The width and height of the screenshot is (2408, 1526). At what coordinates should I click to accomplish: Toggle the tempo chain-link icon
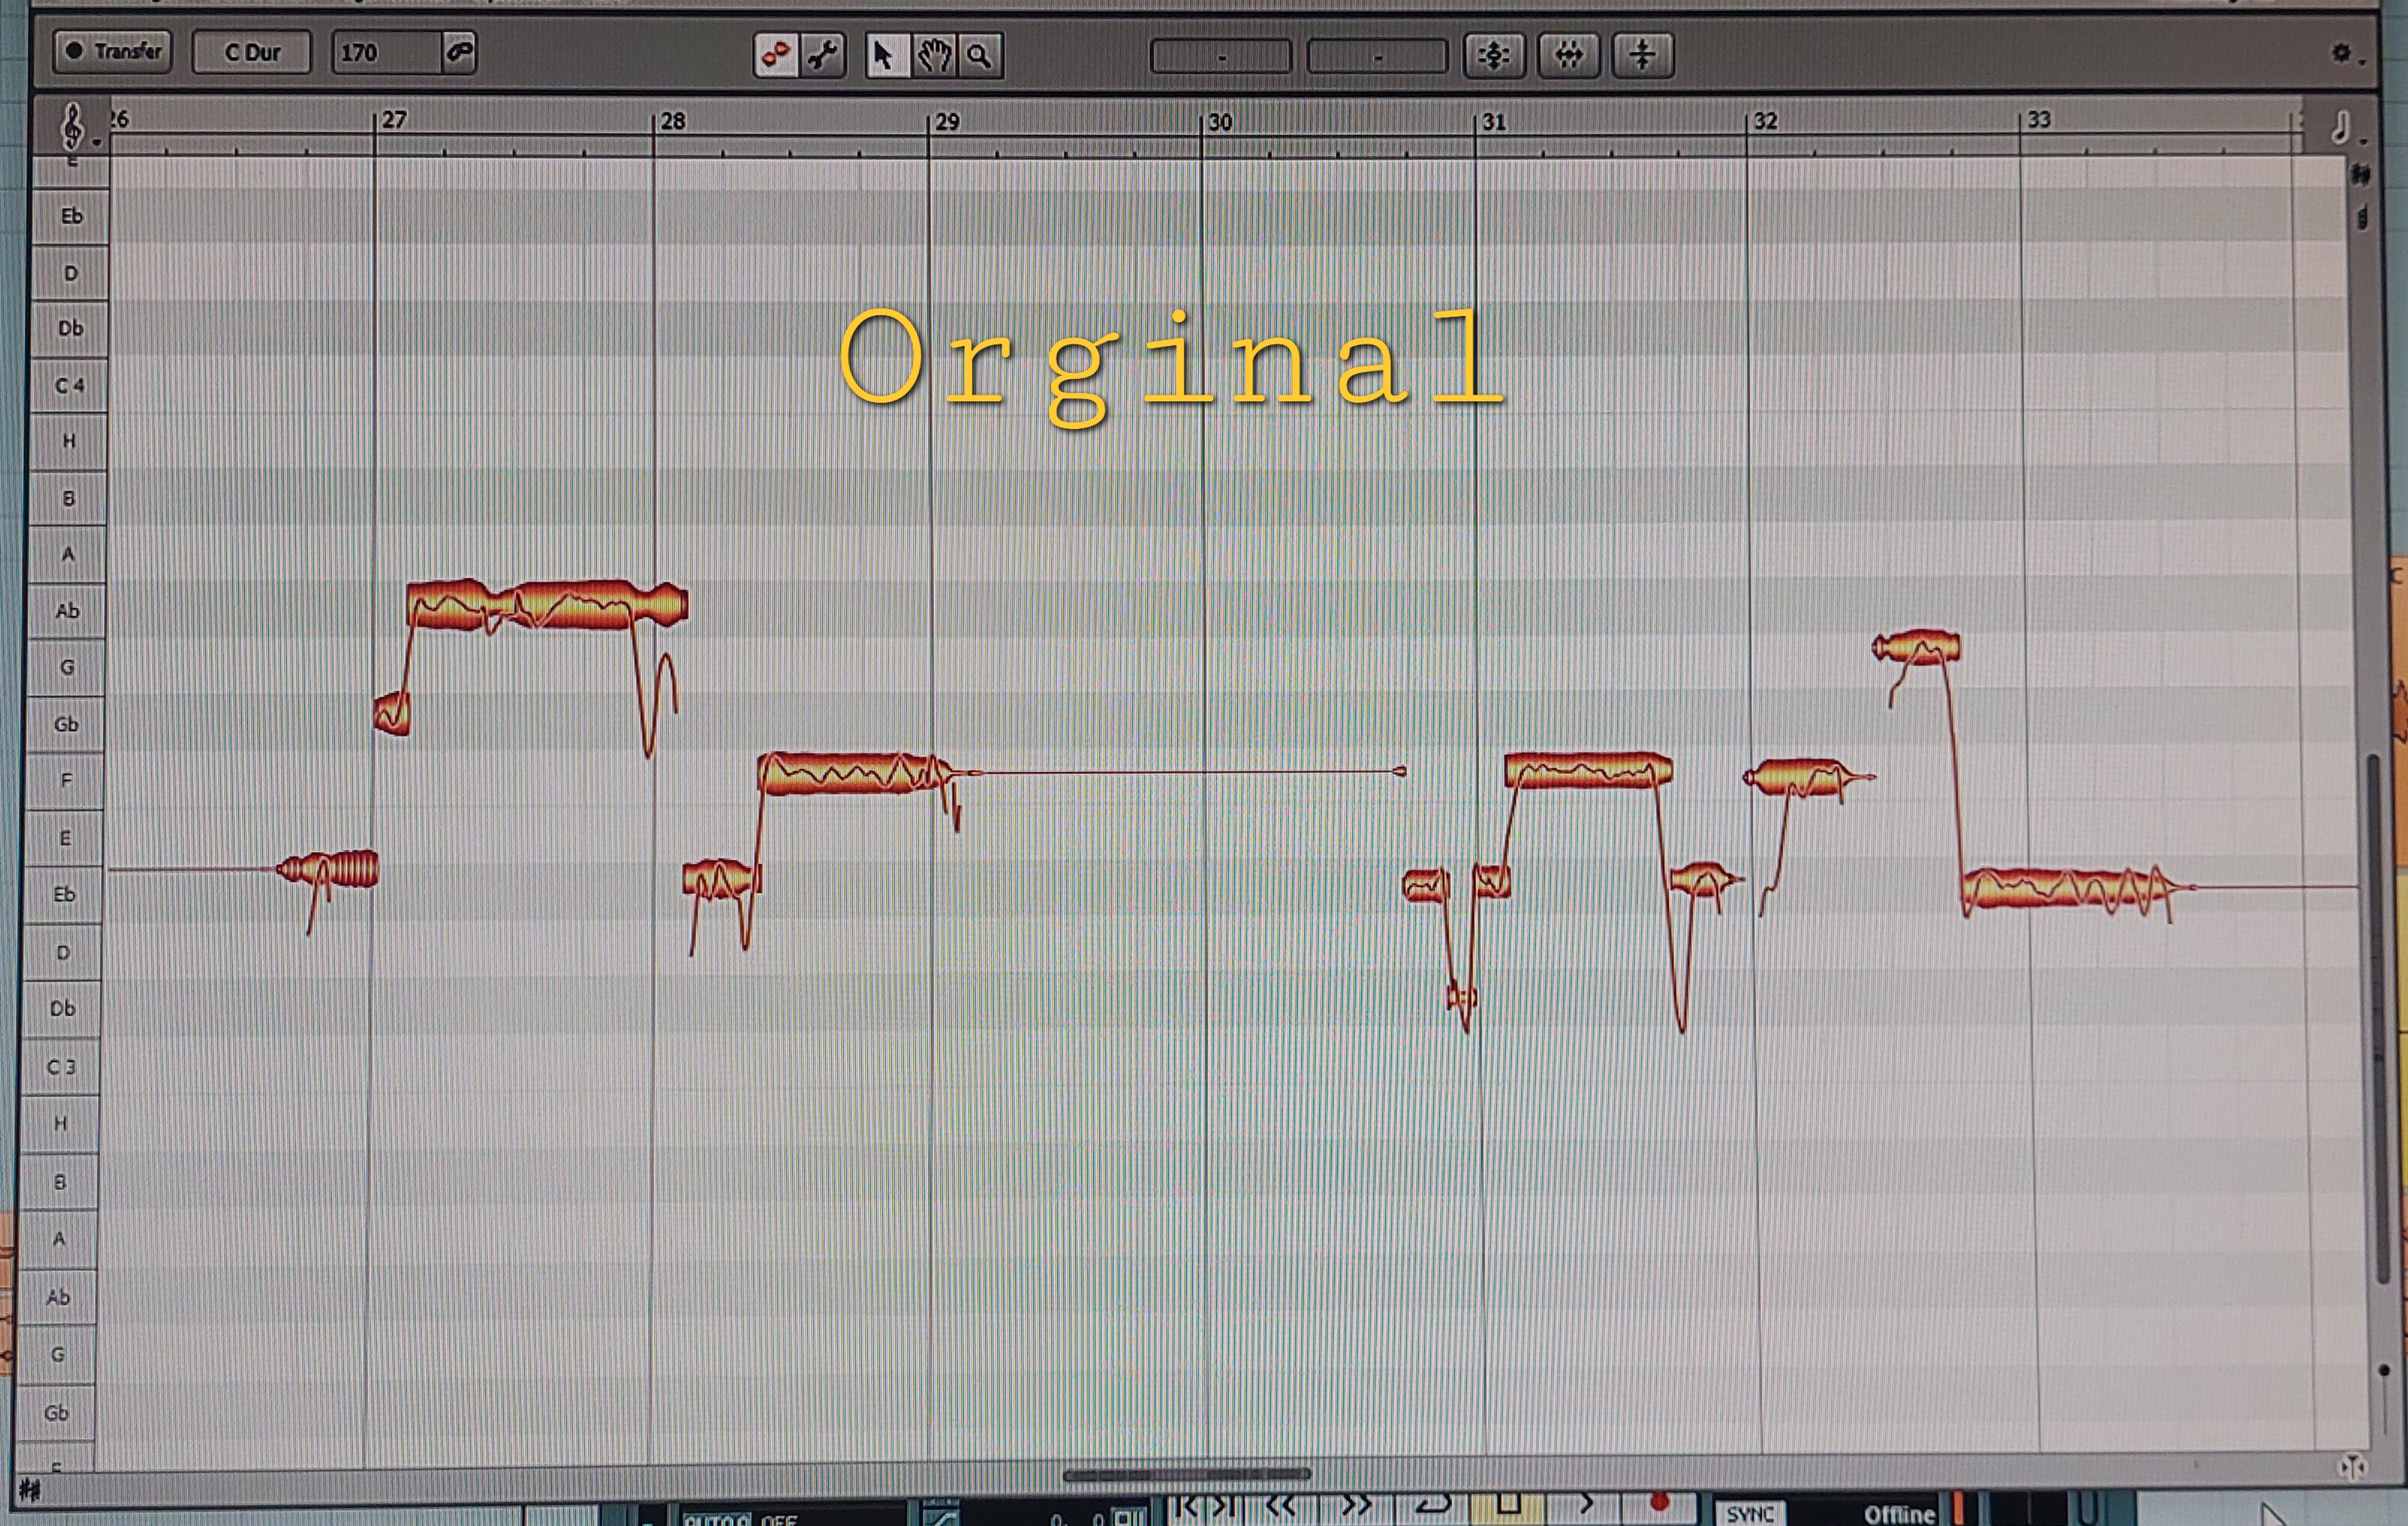point(459,52)
